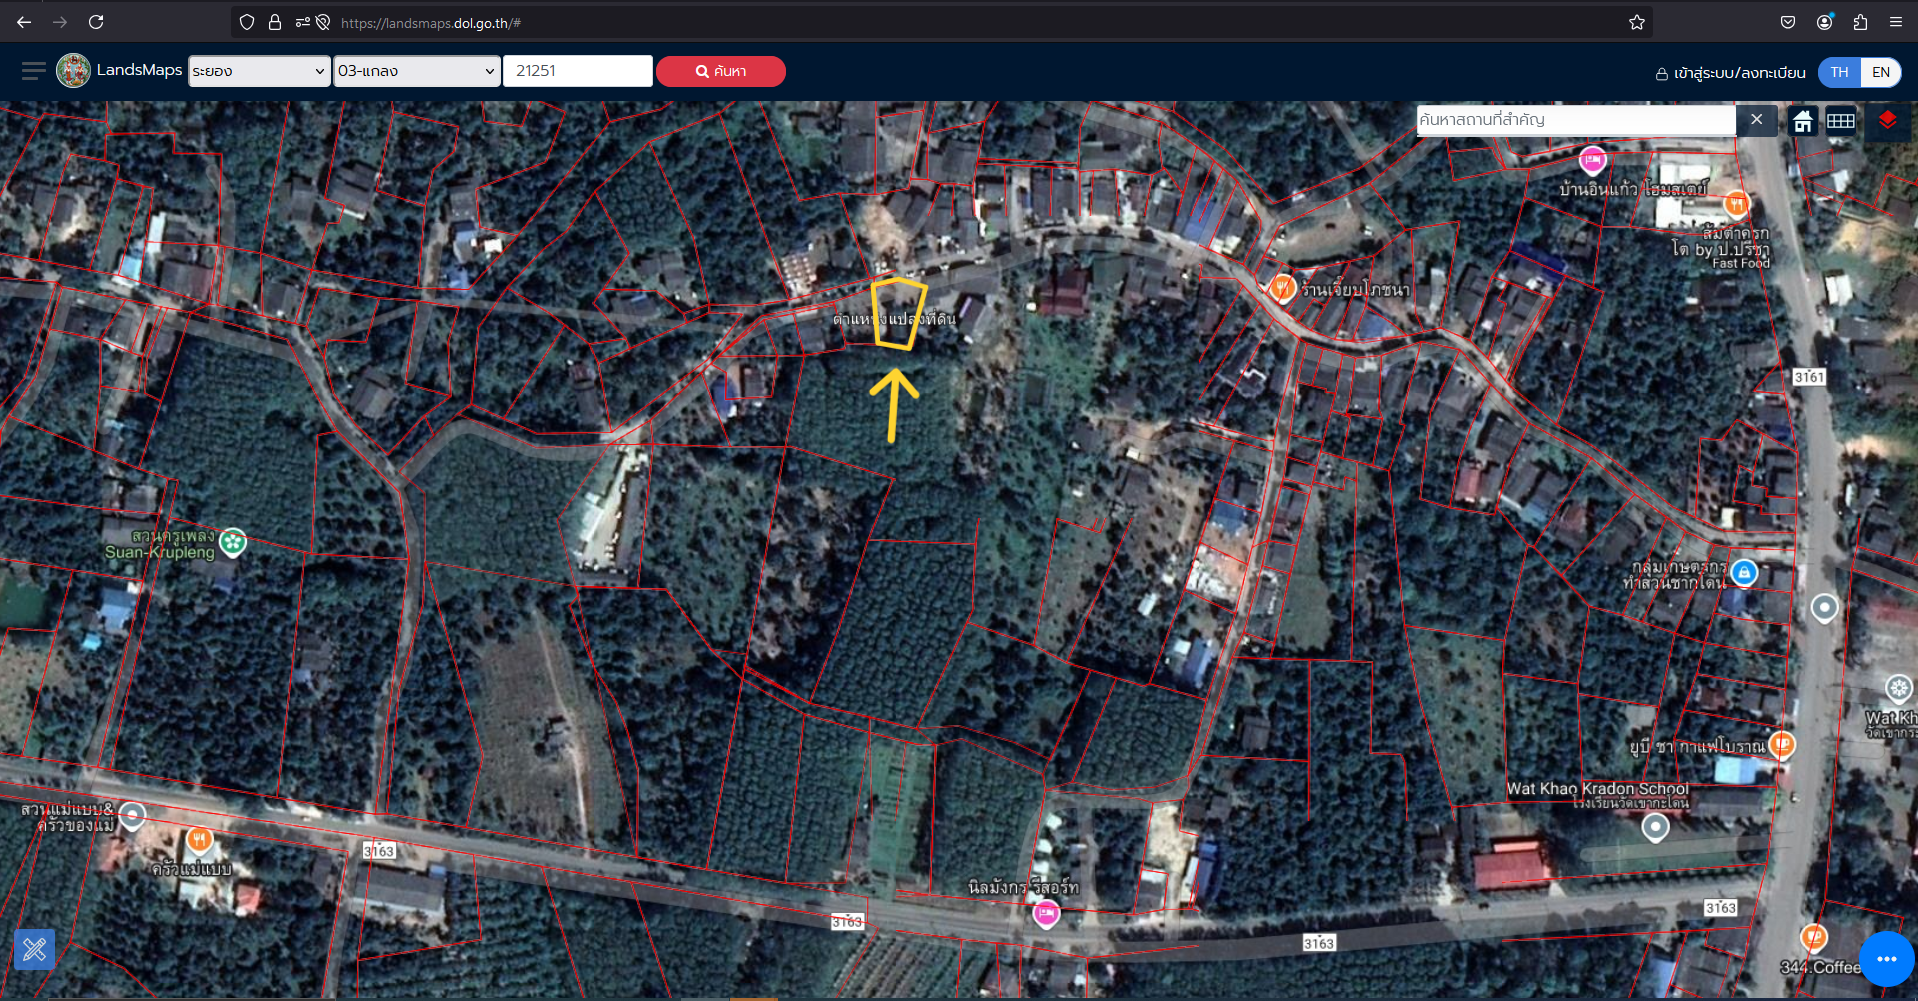
Task: Expand the 03-แกลง district dropdown
Action: tap(417, 71)
